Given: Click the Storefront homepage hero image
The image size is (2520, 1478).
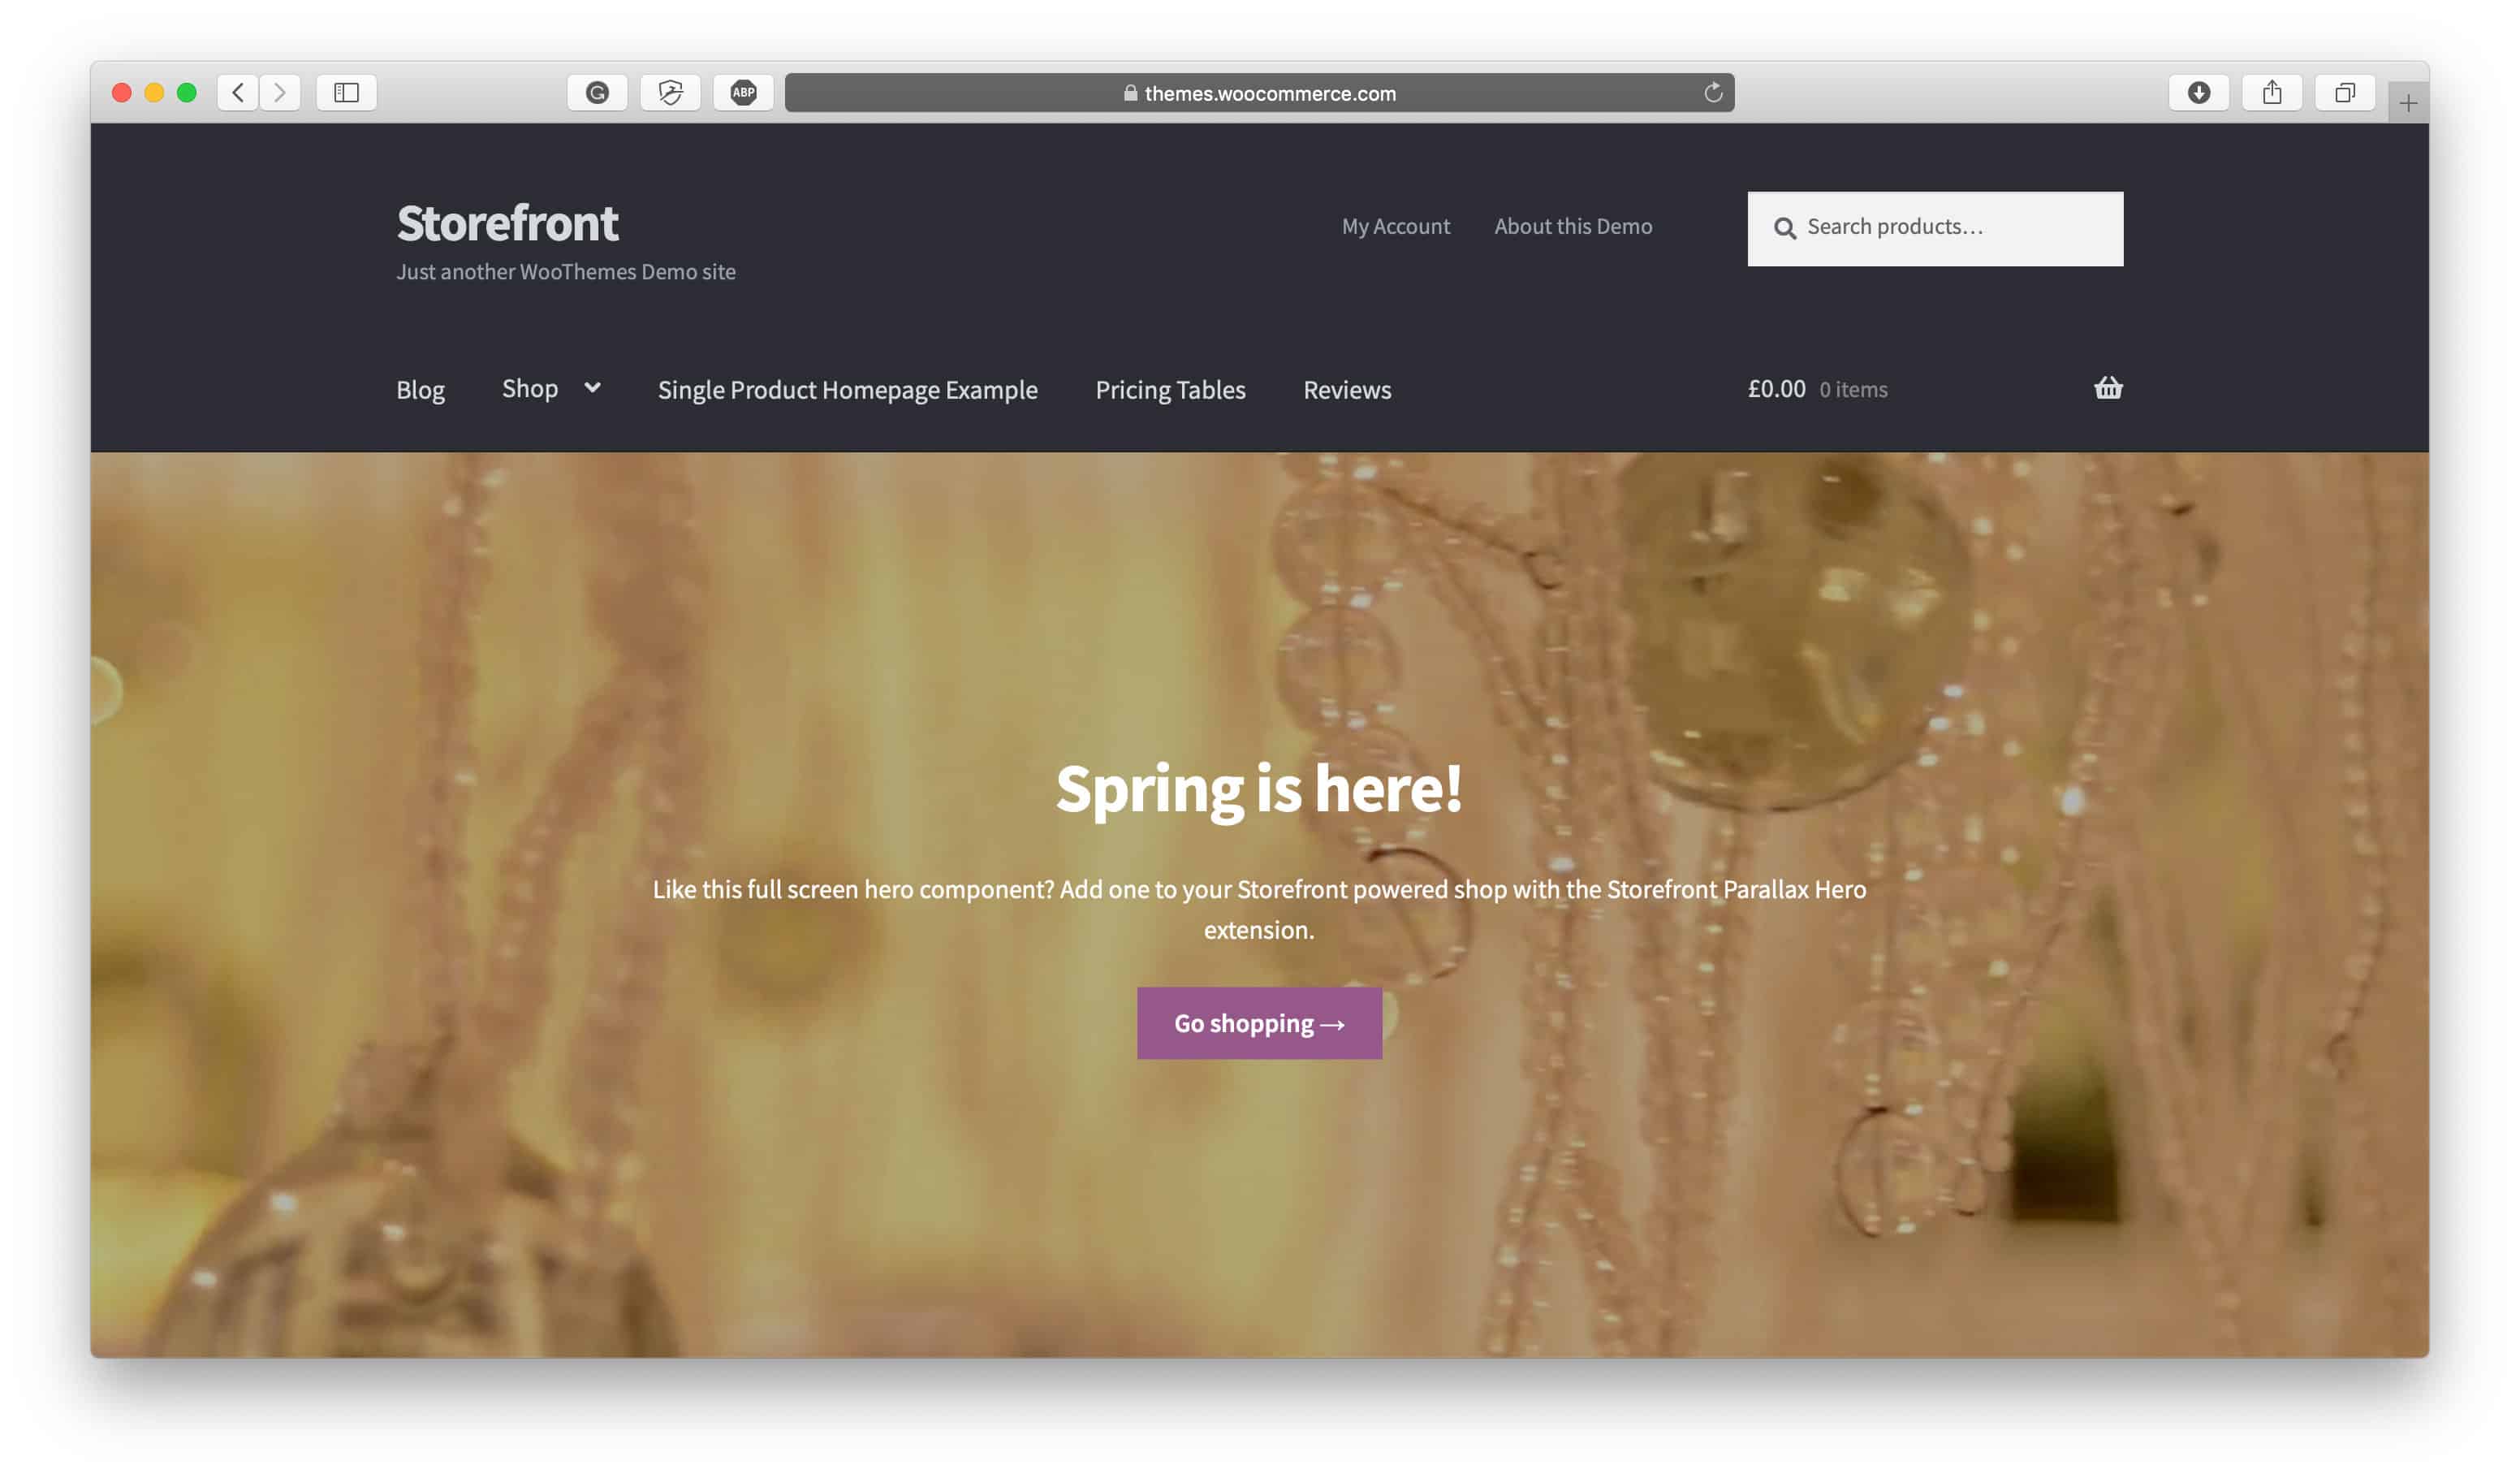Looking at the screenshot, I should [x=1258, y=905].
